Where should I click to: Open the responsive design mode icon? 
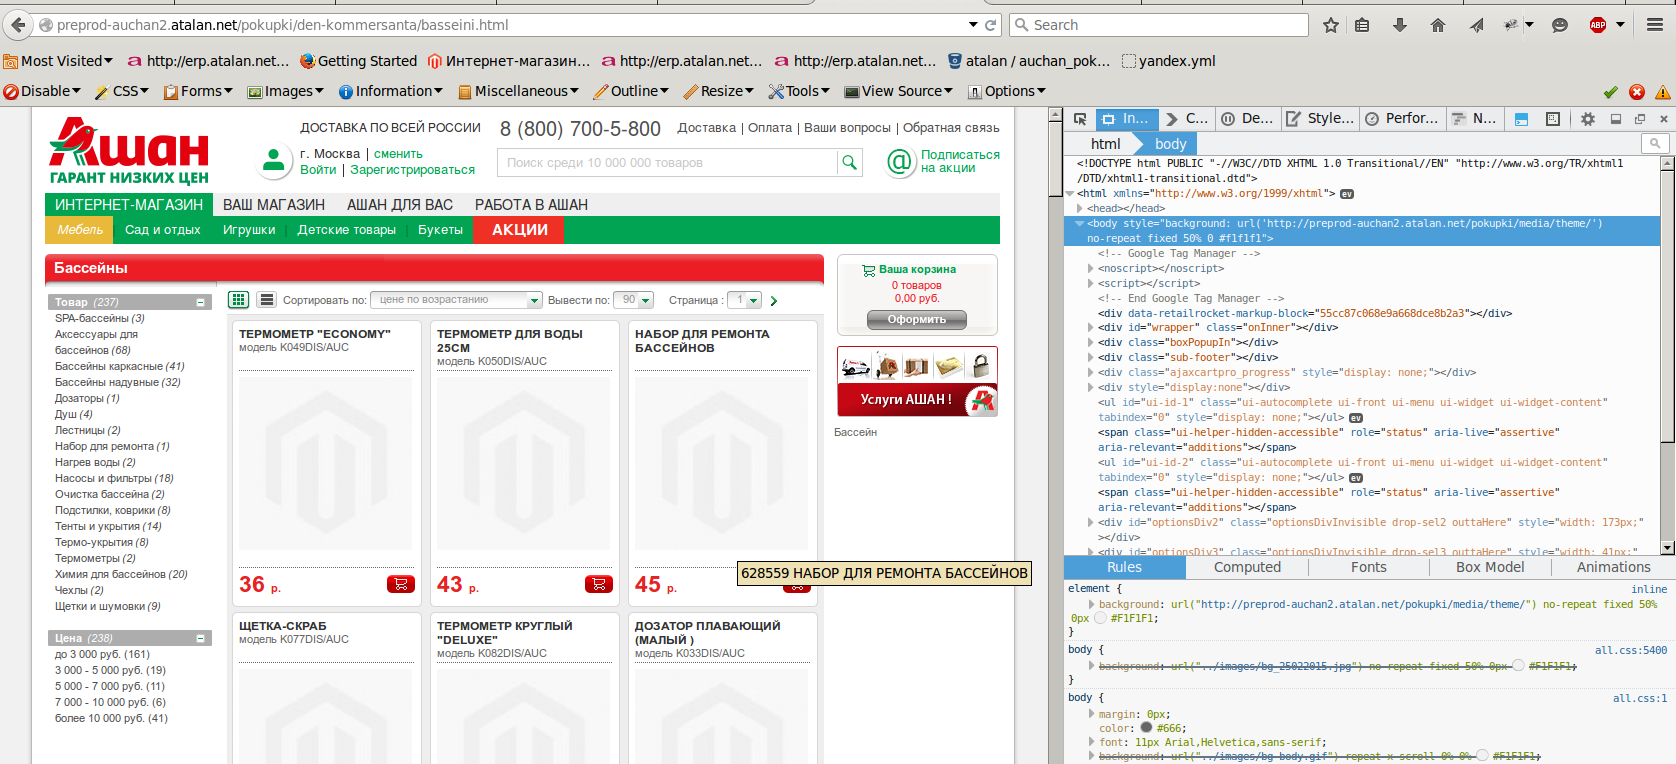click(1553, 119)
